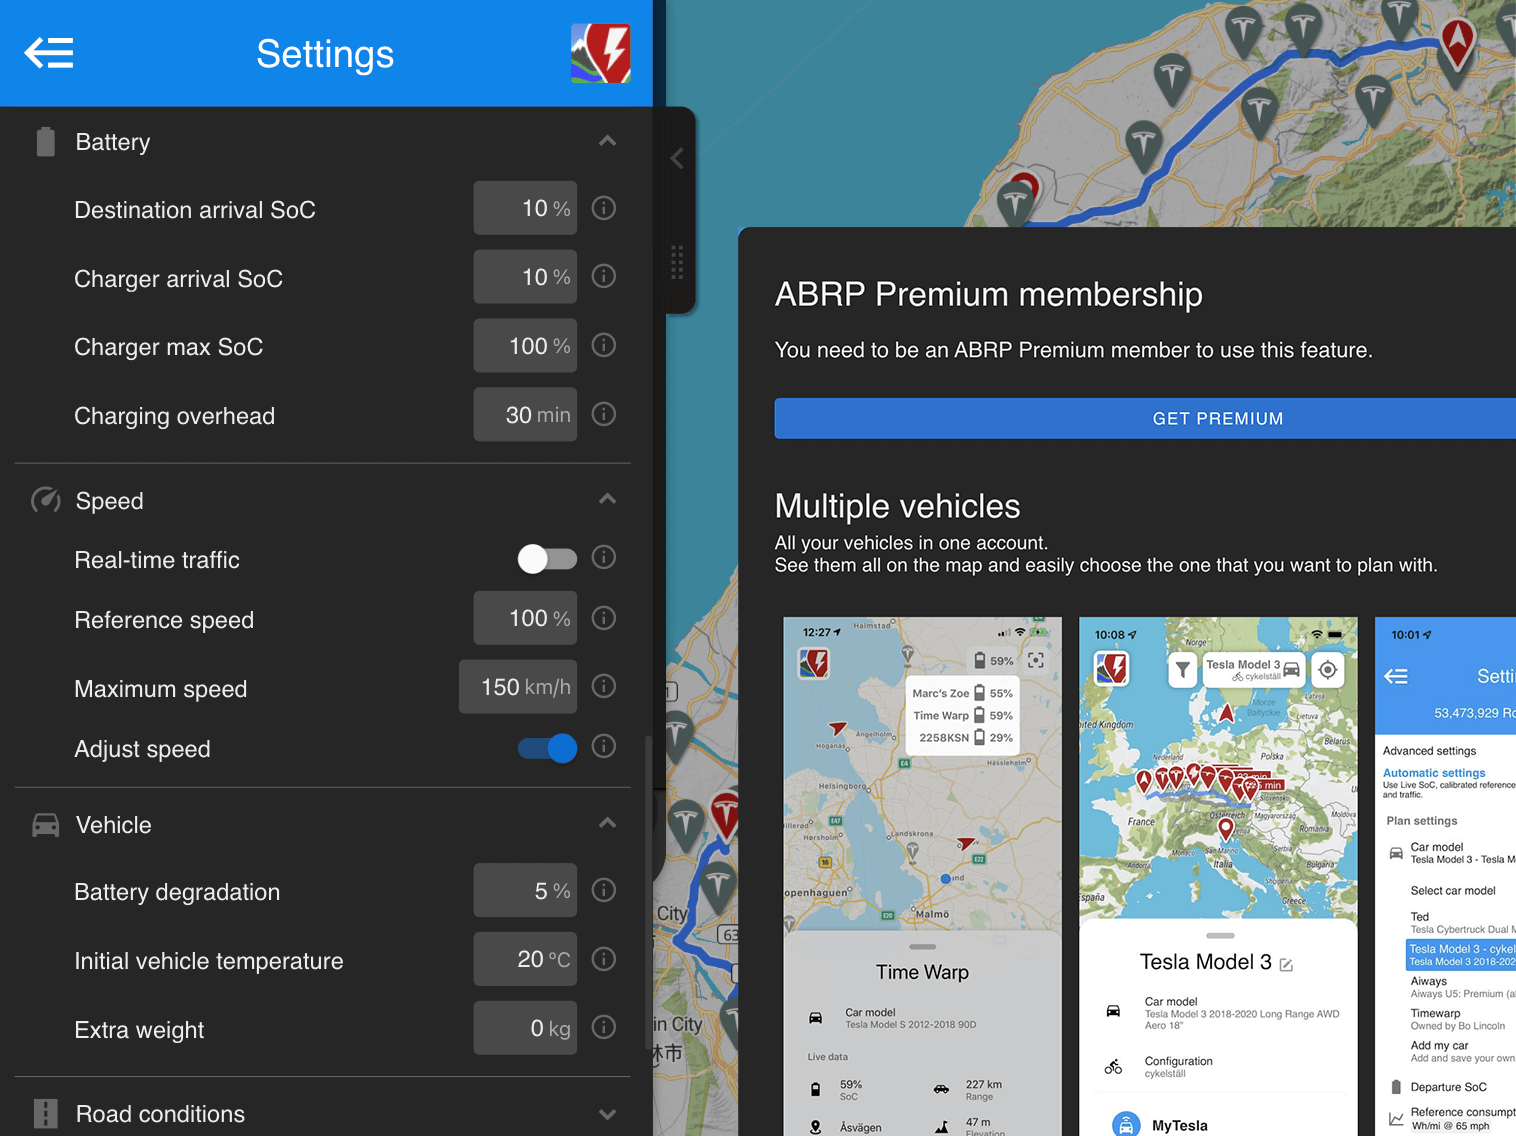Open the Advanced settings screenshot thumbnail
The width and height of the screenshot is (1516, 1136).
coord(1446,876)
